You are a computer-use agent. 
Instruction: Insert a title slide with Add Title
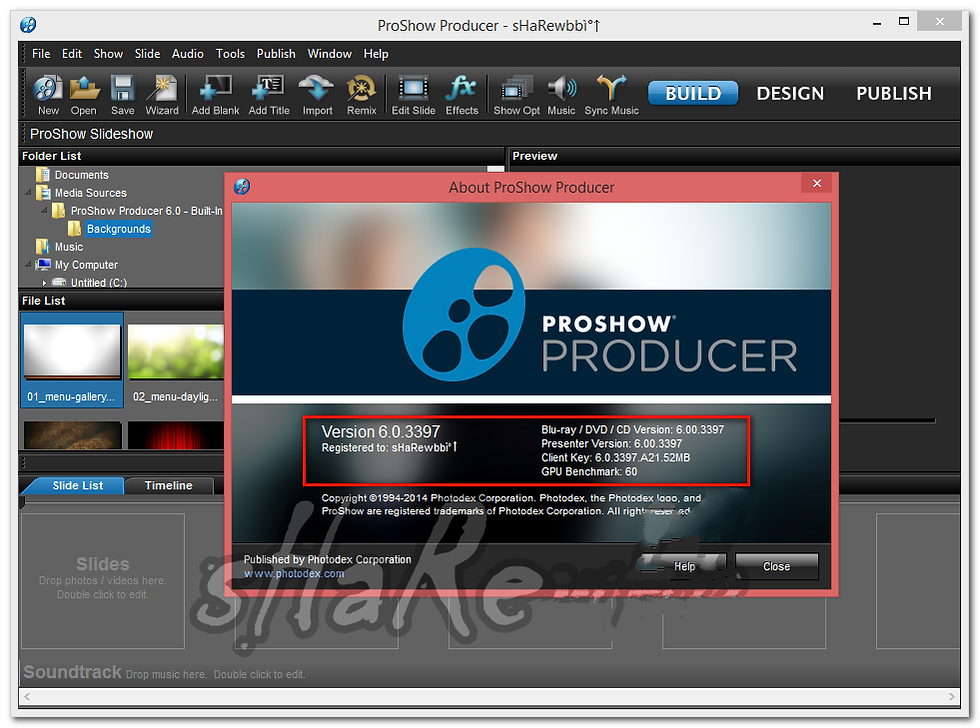269,95
